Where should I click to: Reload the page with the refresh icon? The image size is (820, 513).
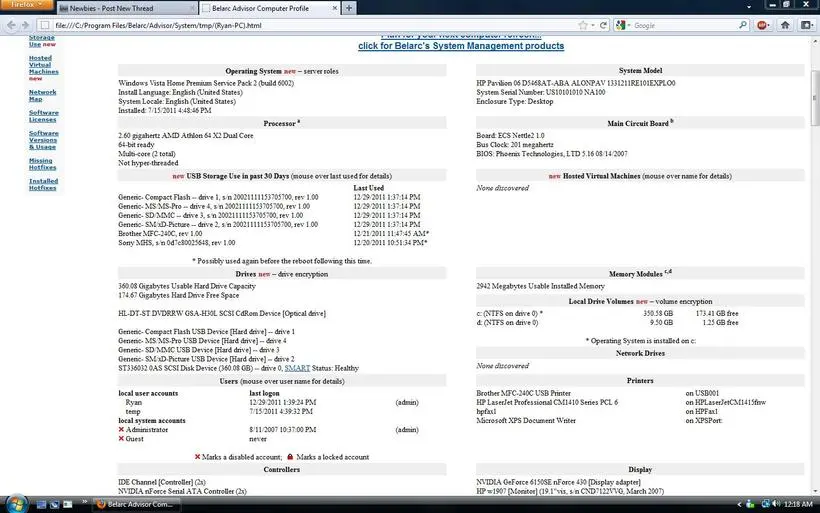[x=603, y=25]
